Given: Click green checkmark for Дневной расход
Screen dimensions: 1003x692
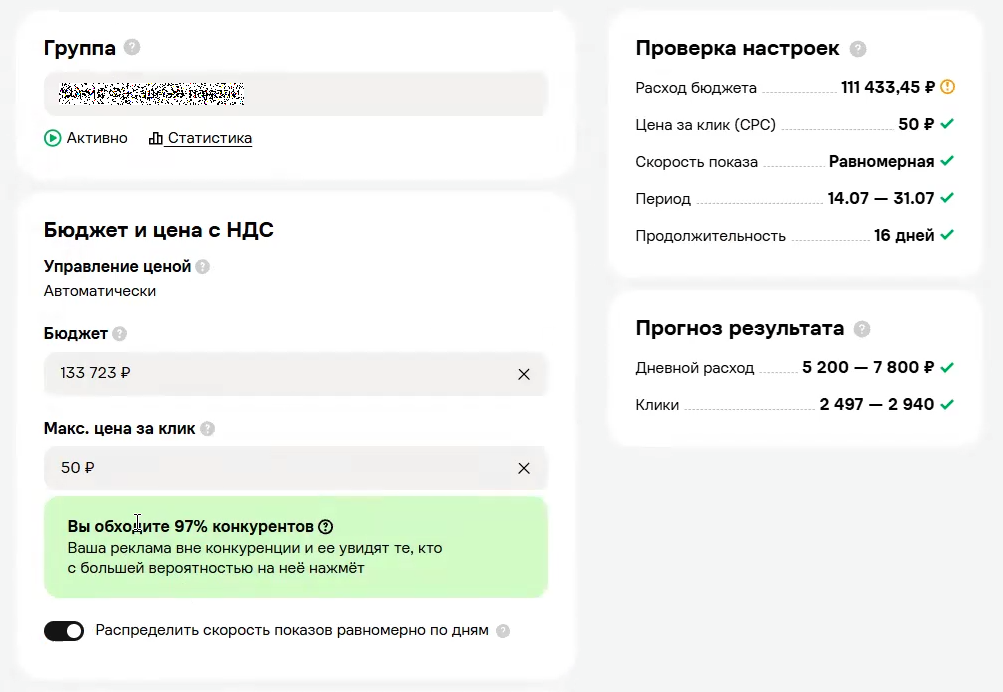Looking at the screenshot, I should [947, 367].
